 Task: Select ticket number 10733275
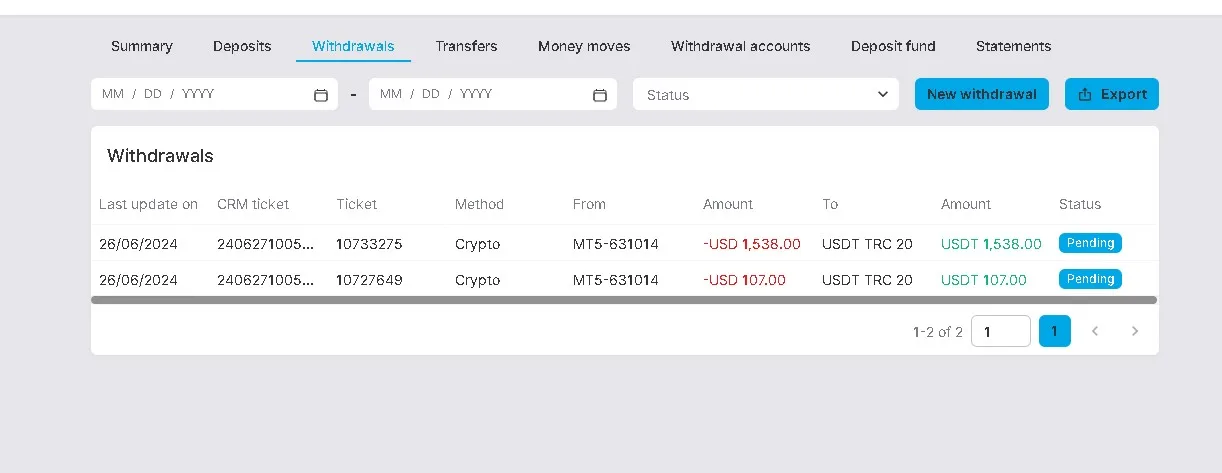(370, 244)
